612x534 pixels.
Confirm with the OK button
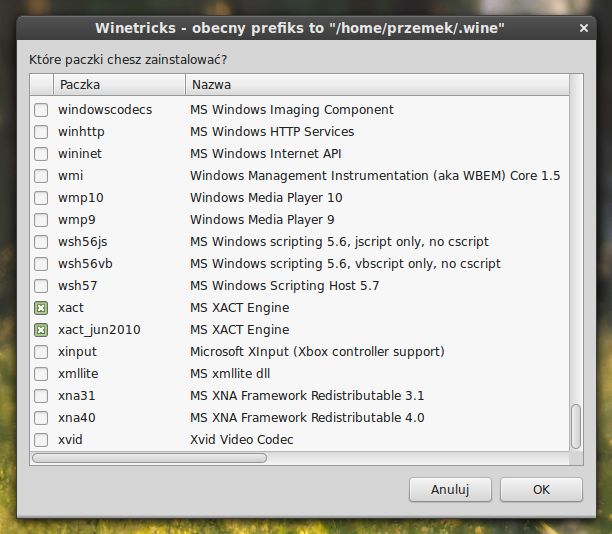tap(541, 490)
